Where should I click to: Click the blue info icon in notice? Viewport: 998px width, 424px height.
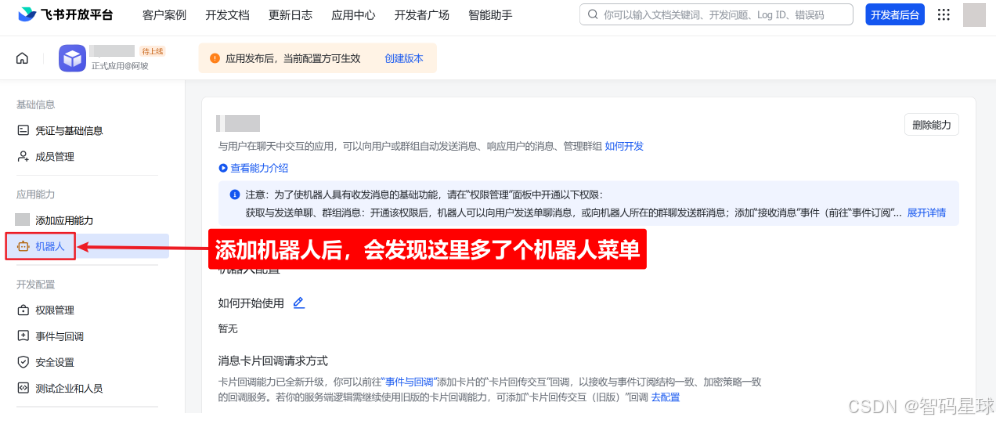click(x=234, y=194)
